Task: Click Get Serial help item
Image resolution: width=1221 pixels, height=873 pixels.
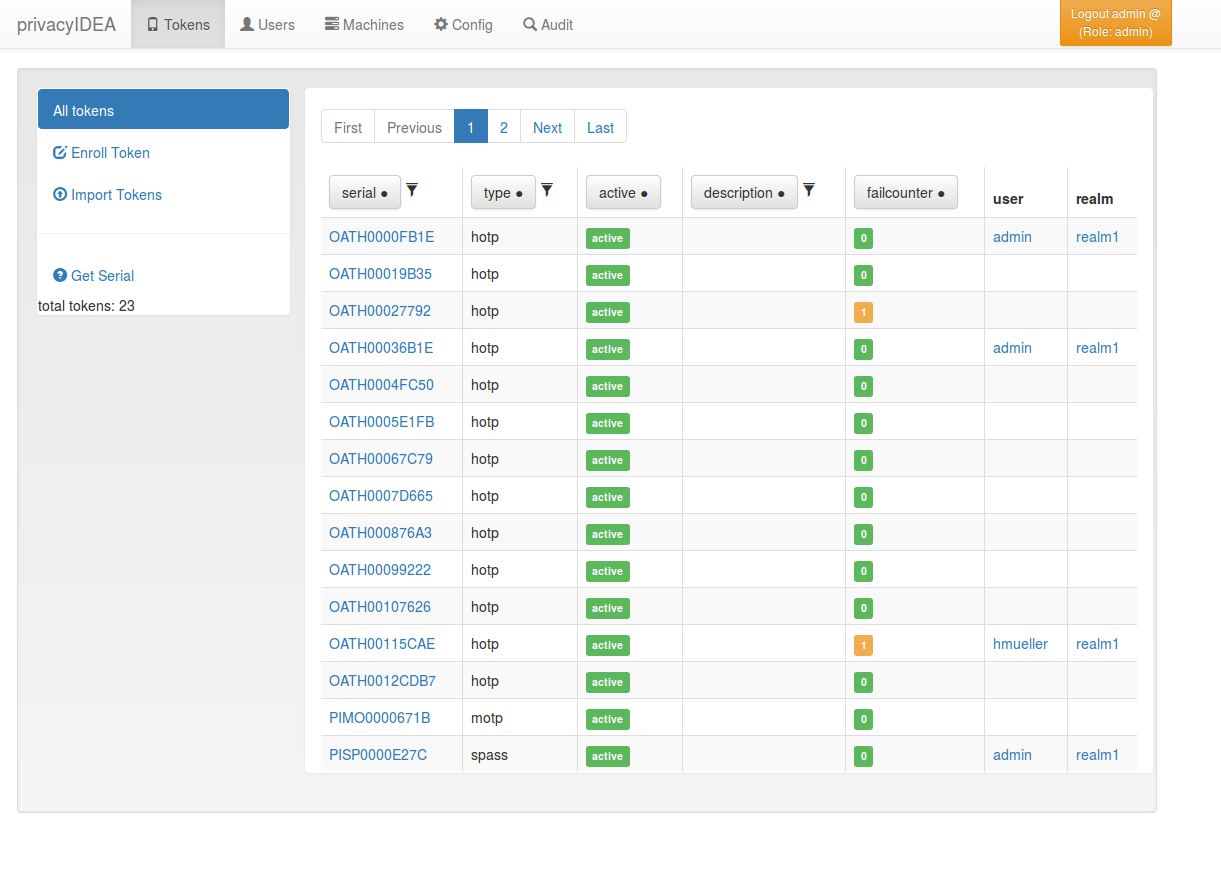Action: coord(94,276)
